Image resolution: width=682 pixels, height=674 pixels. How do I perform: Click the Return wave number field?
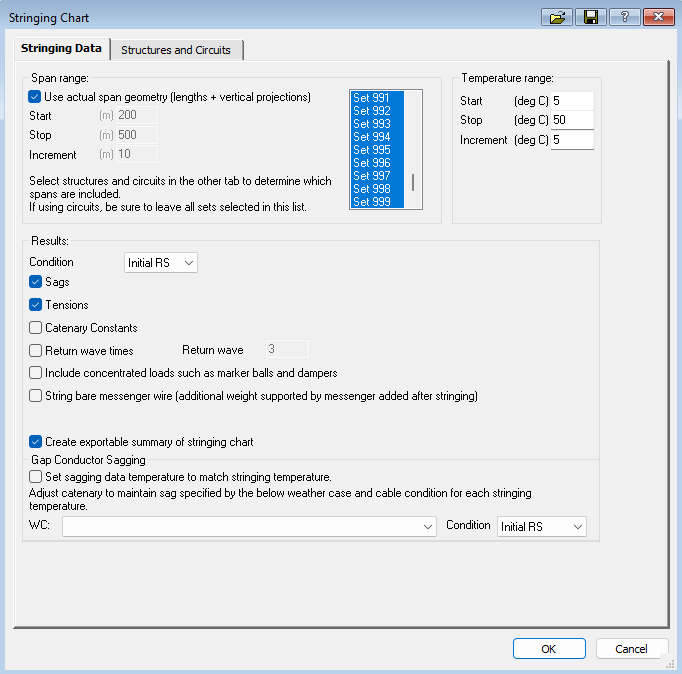[287, 349]
